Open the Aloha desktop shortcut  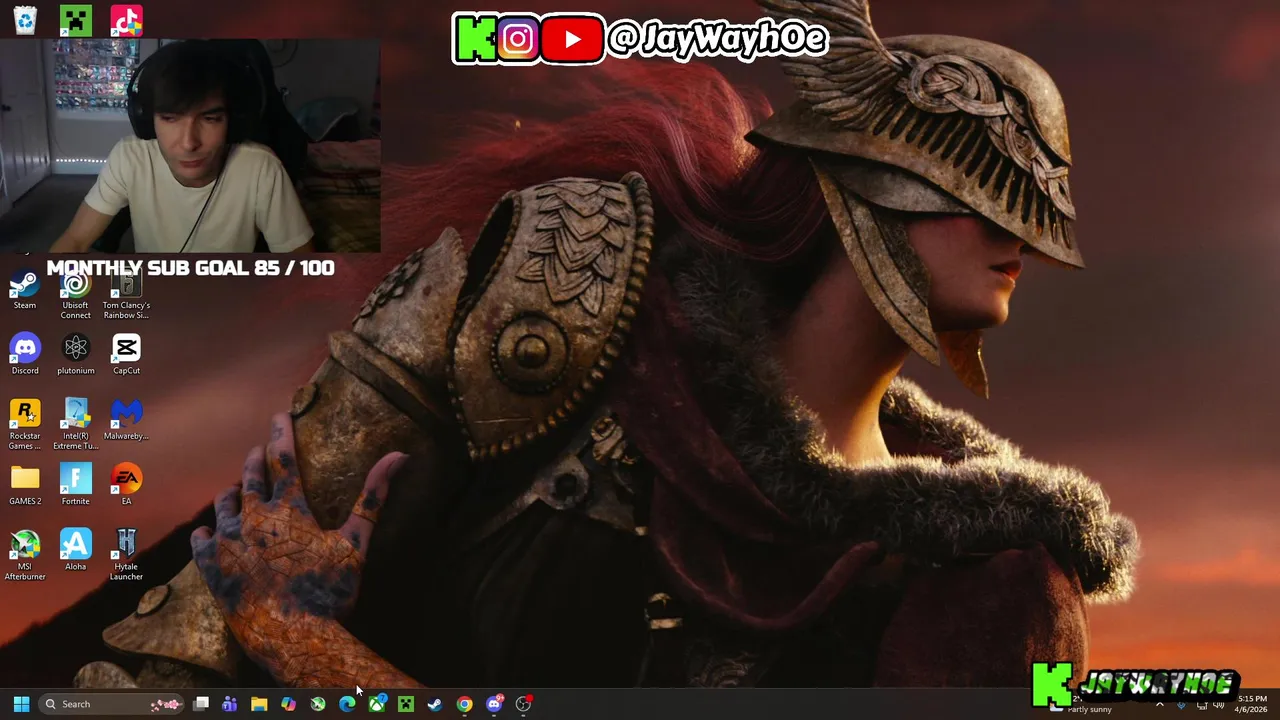(76, 550)
